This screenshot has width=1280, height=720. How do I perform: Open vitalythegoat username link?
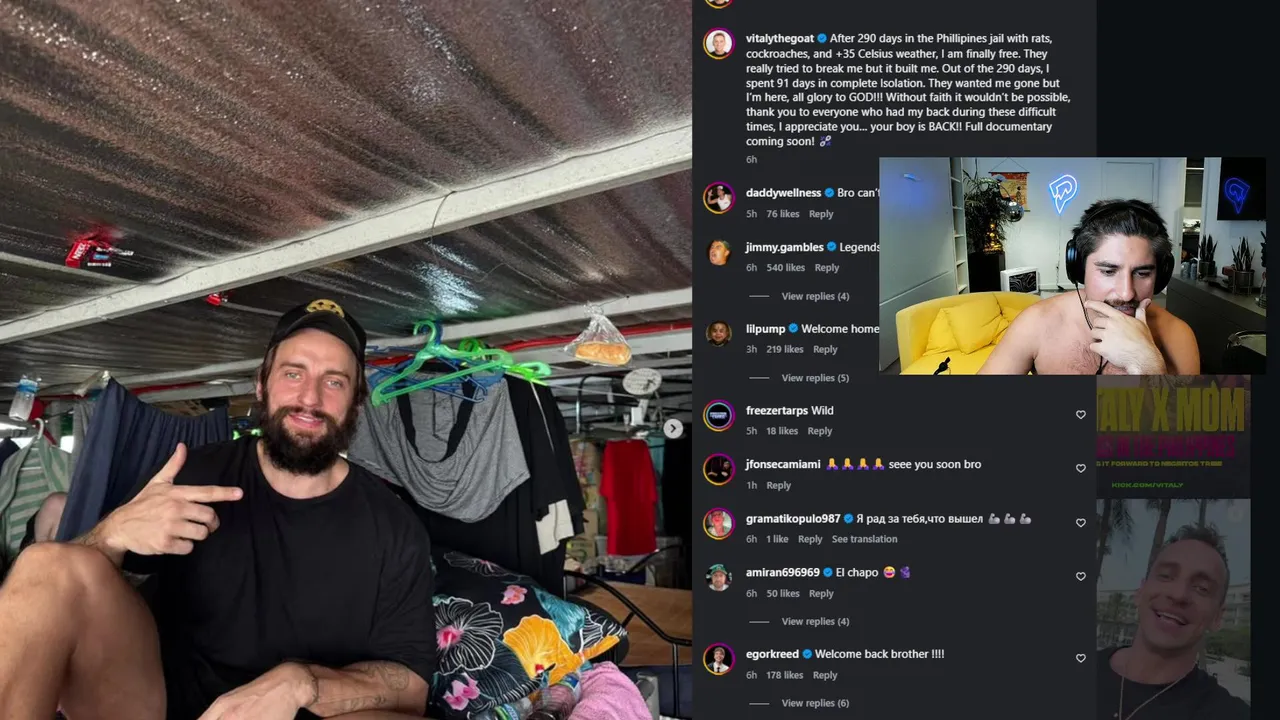point(780,39)
